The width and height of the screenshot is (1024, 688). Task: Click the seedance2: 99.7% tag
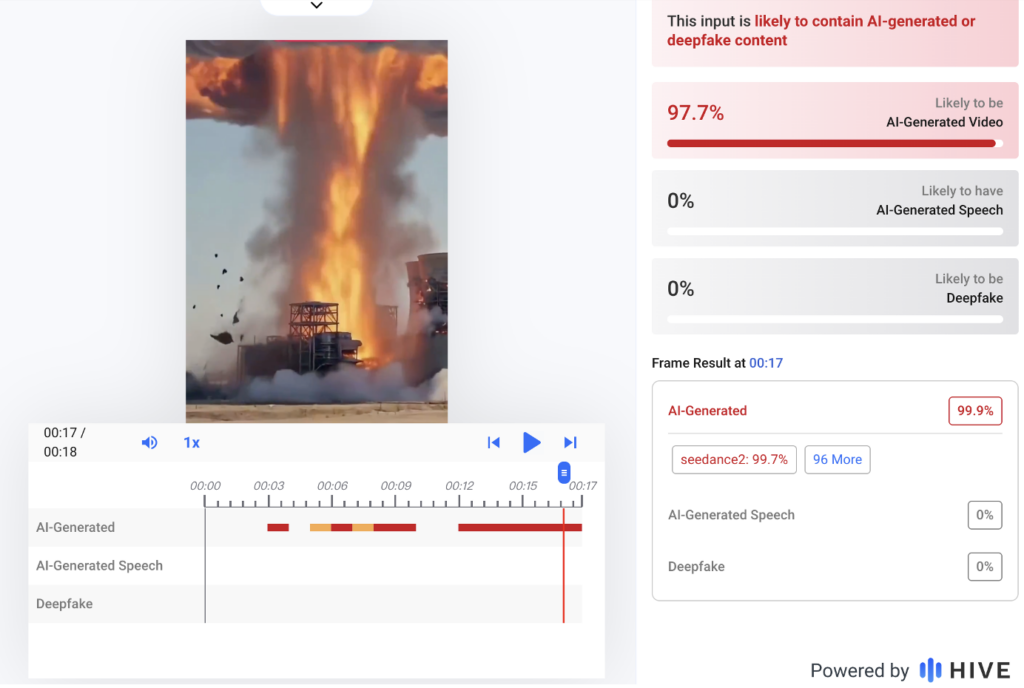coord(734,459)
